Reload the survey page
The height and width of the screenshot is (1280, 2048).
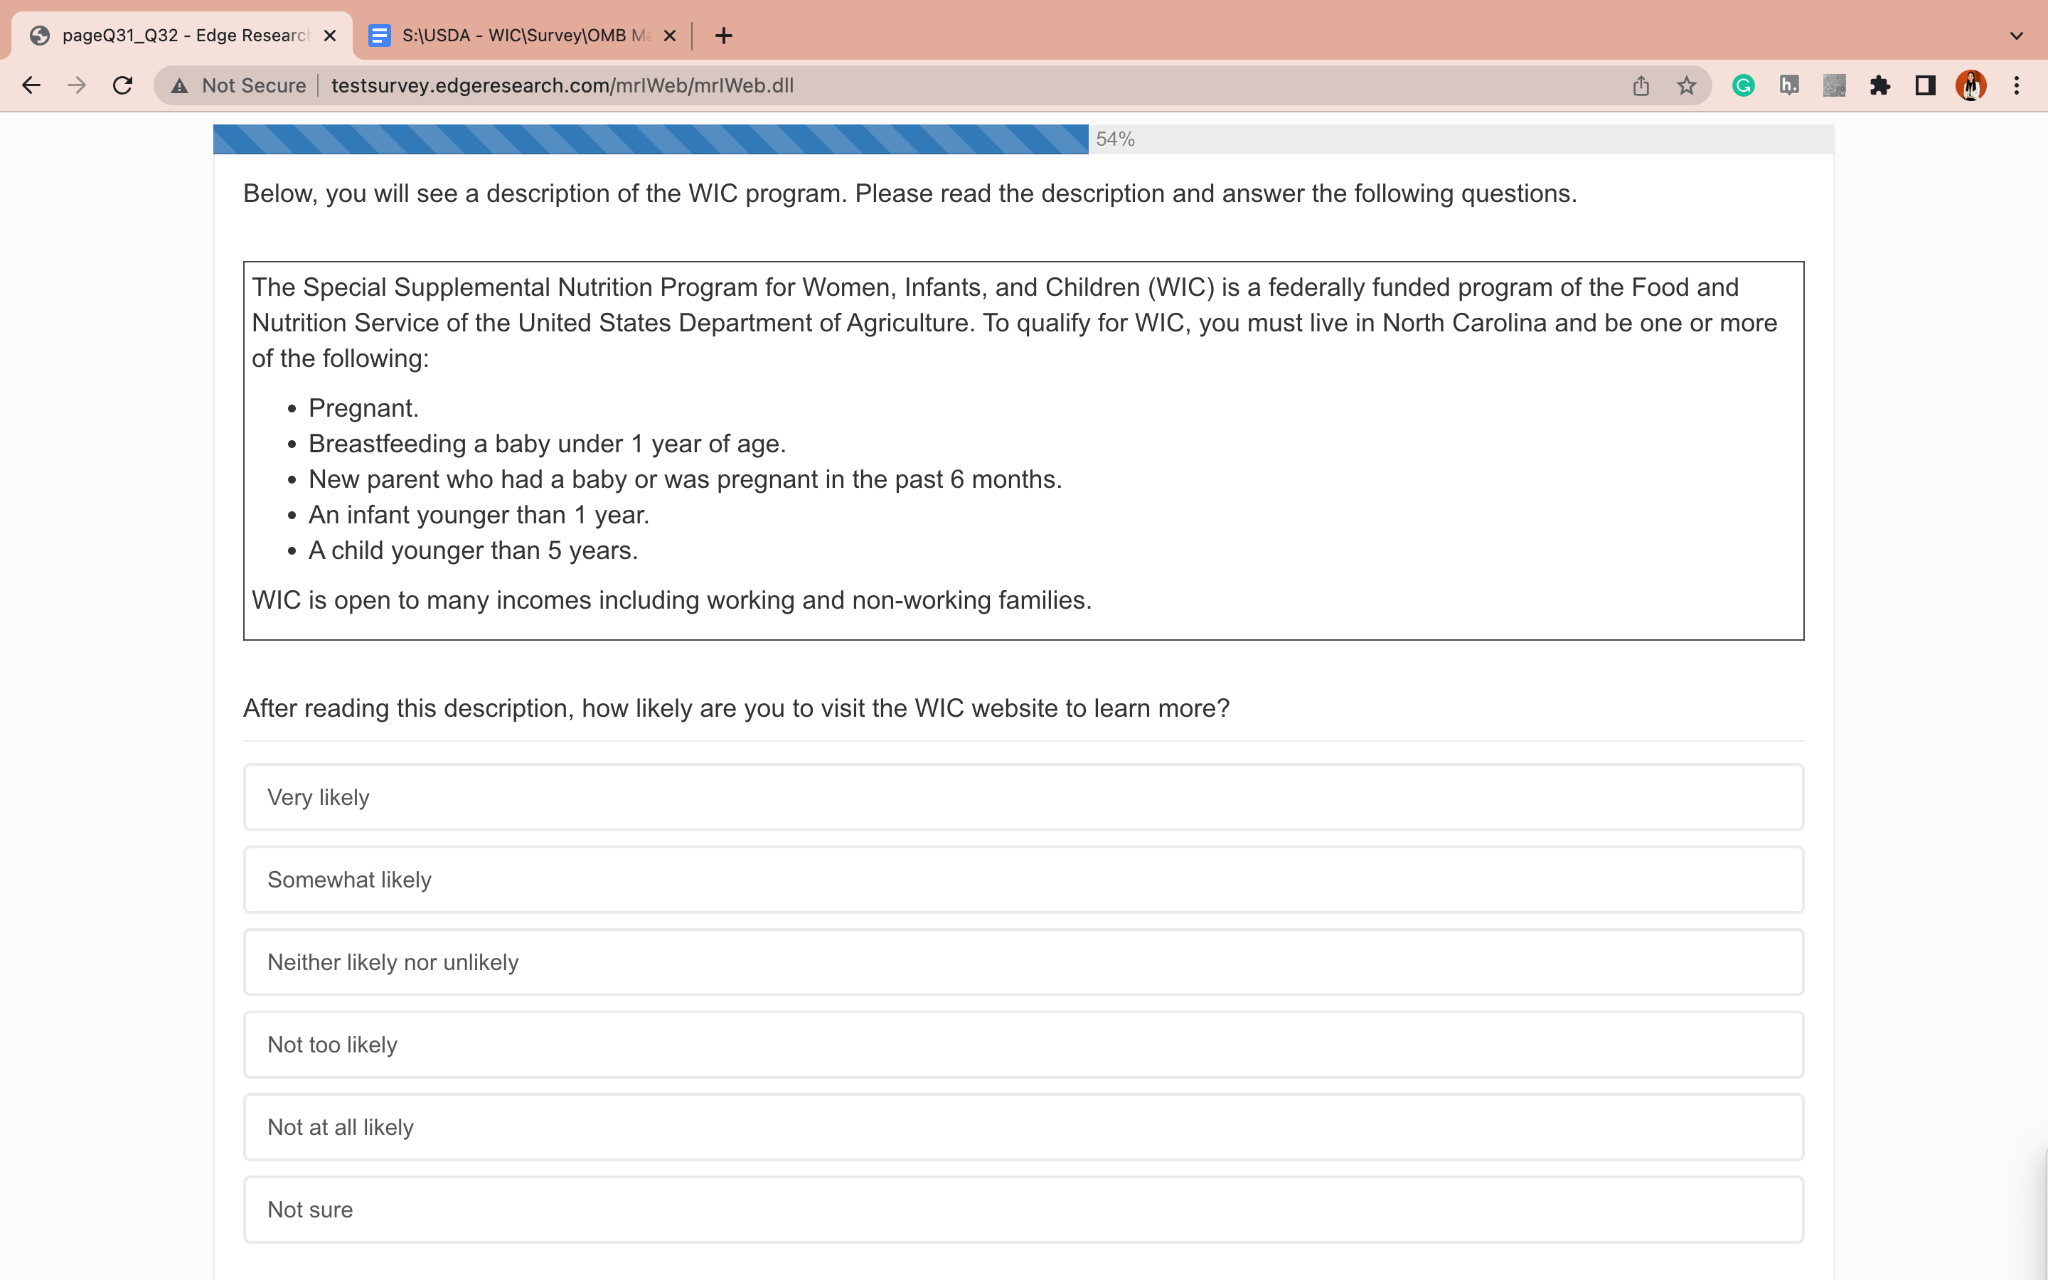[123, 86]
